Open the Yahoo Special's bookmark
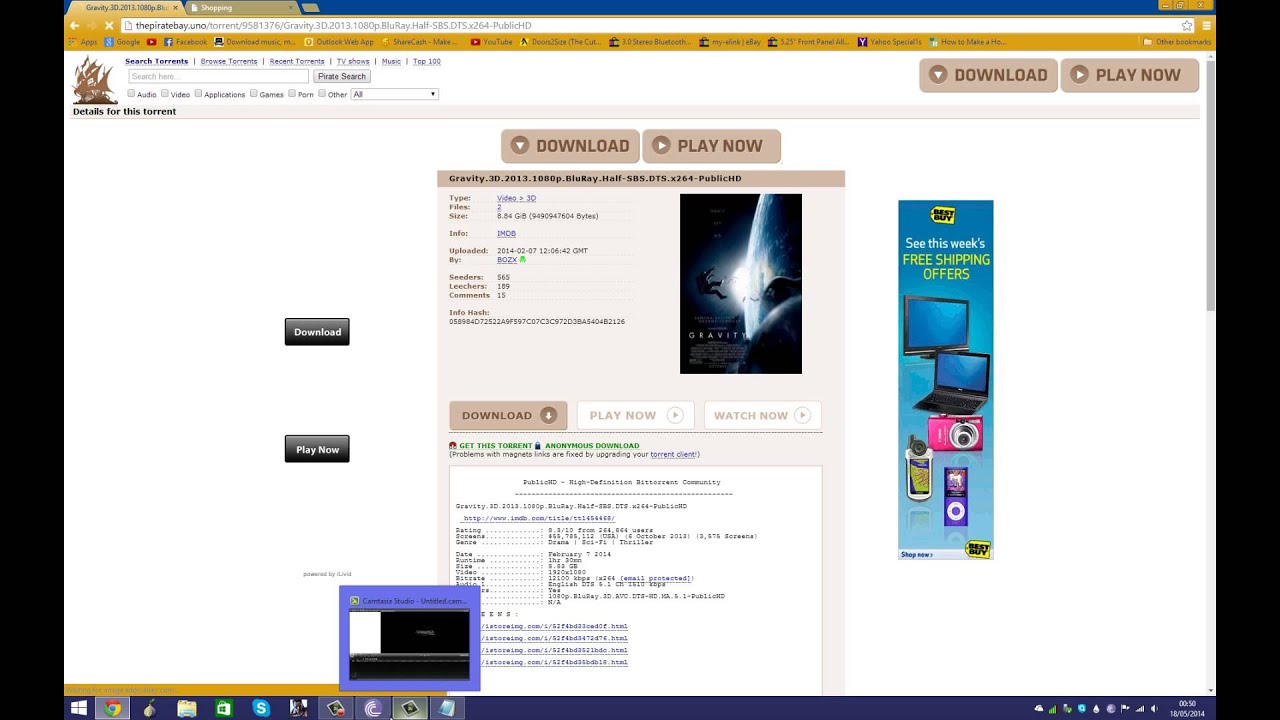 (890, 42)
